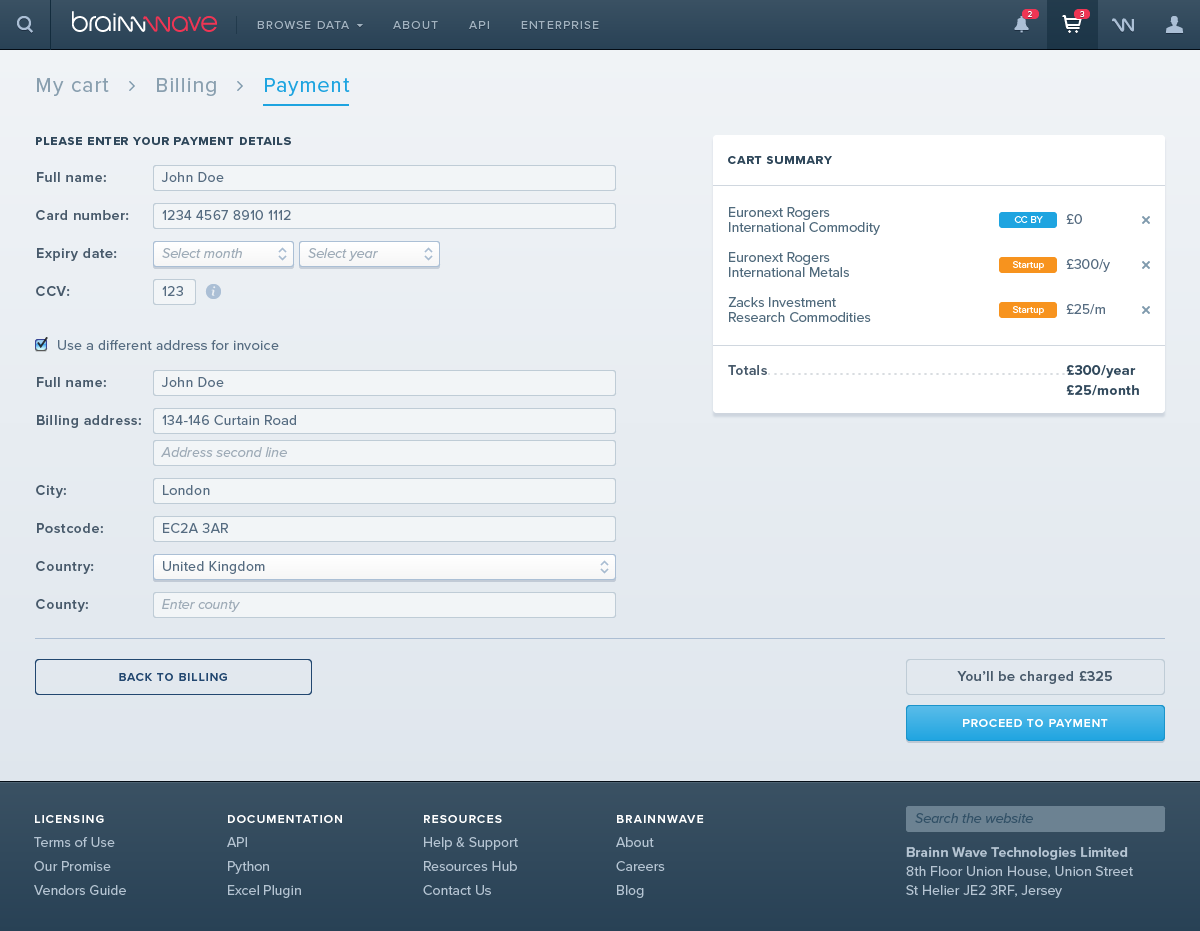Click the £300/year total text
Image resolution: width=1200 pixels, height=931 pixels.
coord(1101,371)
